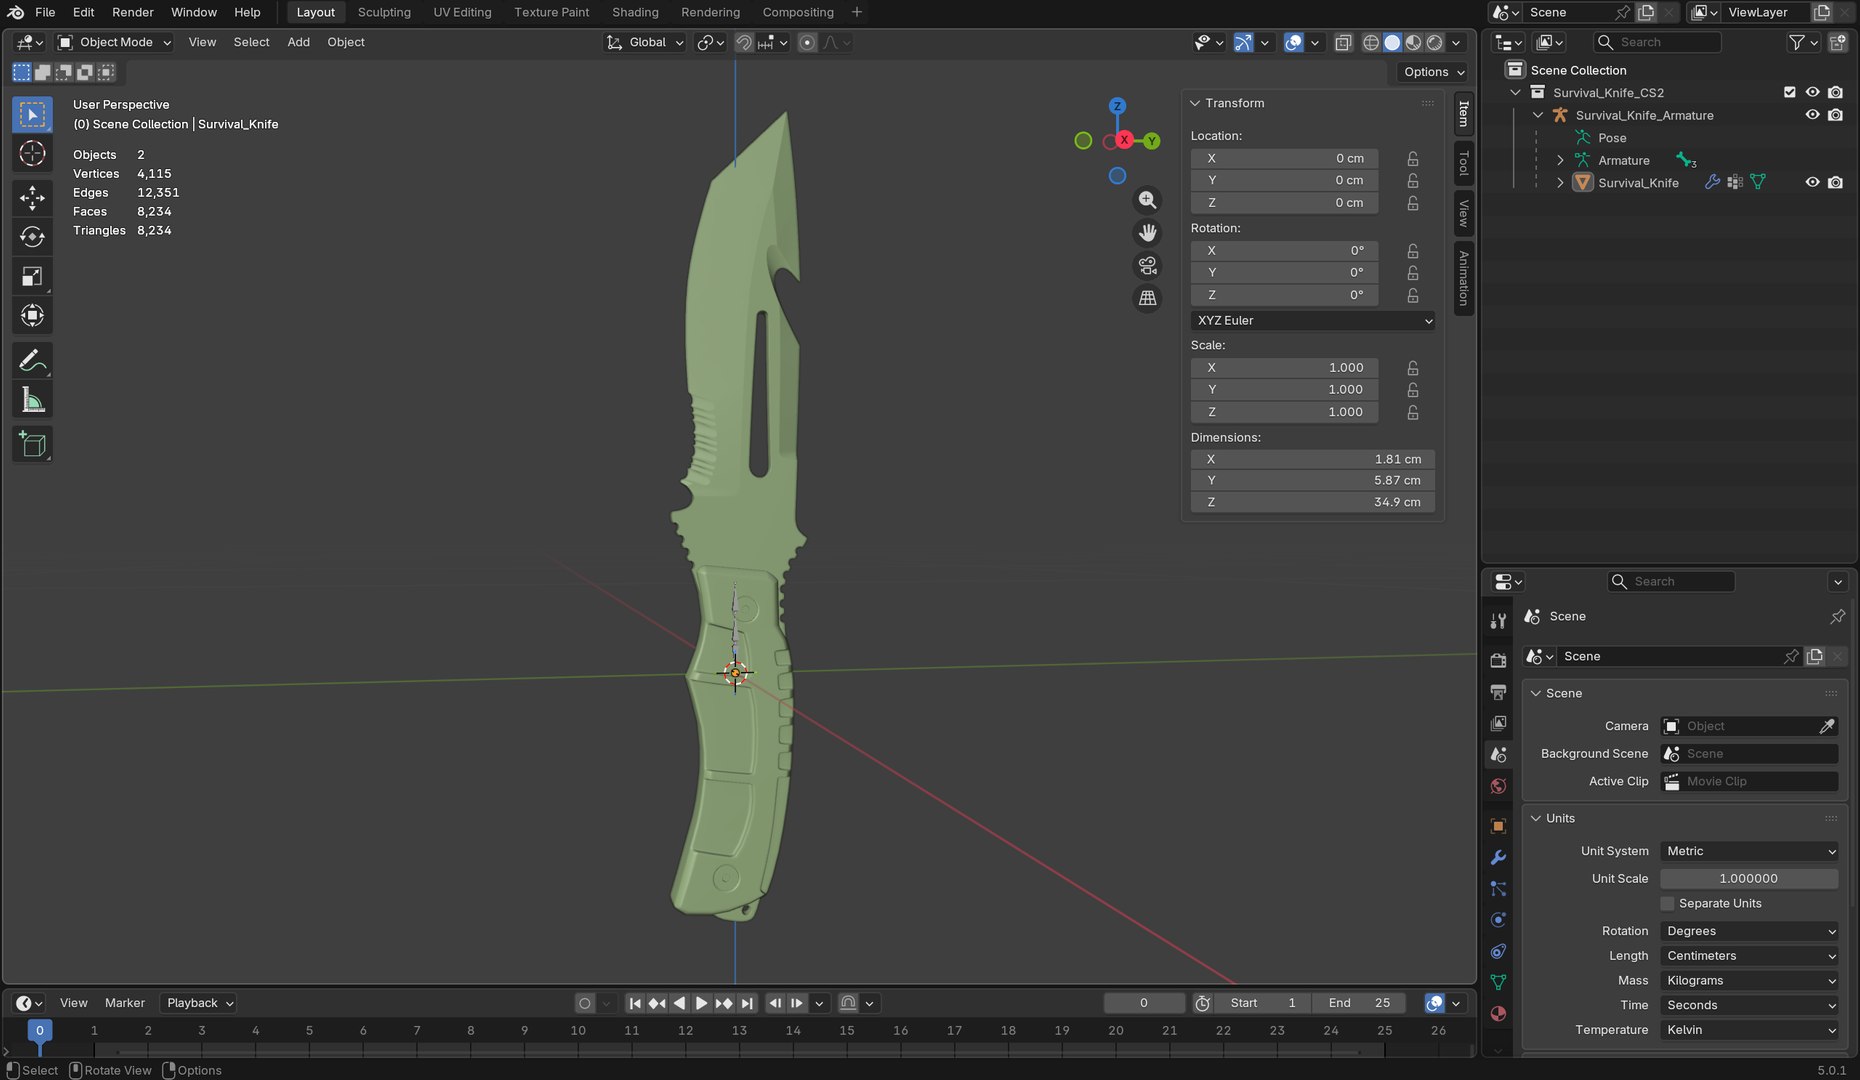Uncheck Survival_Knife_CS2 collection checkbox
The height and width of the screenshot is (1080, 1860).
1790,92
